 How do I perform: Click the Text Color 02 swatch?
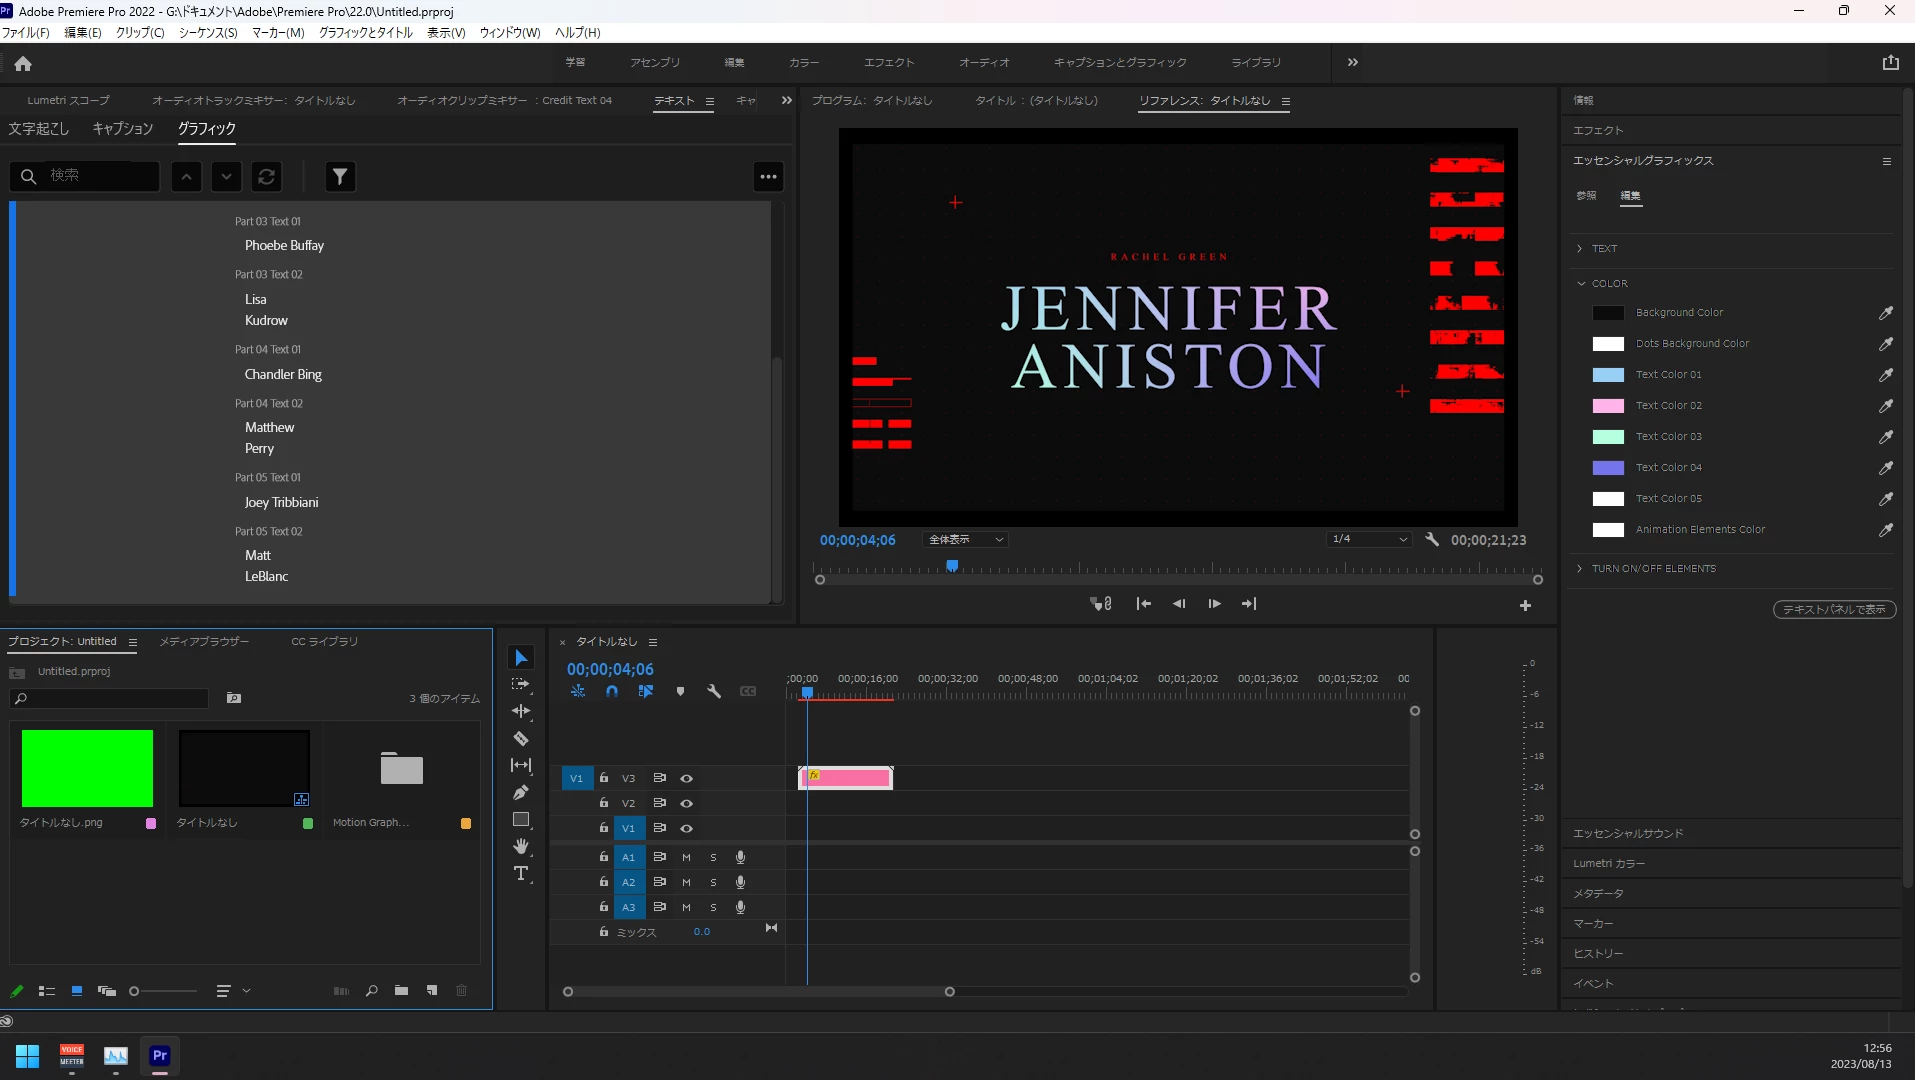point(1608,406)
